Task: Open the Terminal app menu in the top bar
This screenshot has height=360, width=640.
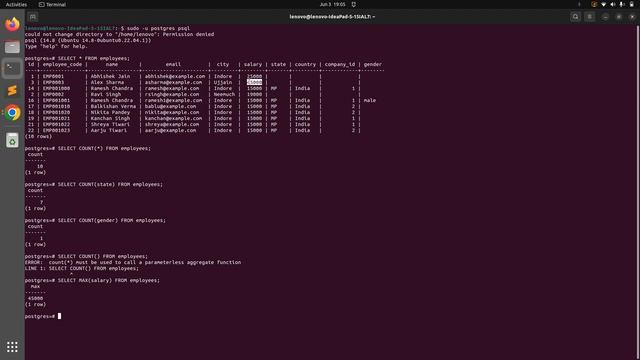Action: [52, 4]
